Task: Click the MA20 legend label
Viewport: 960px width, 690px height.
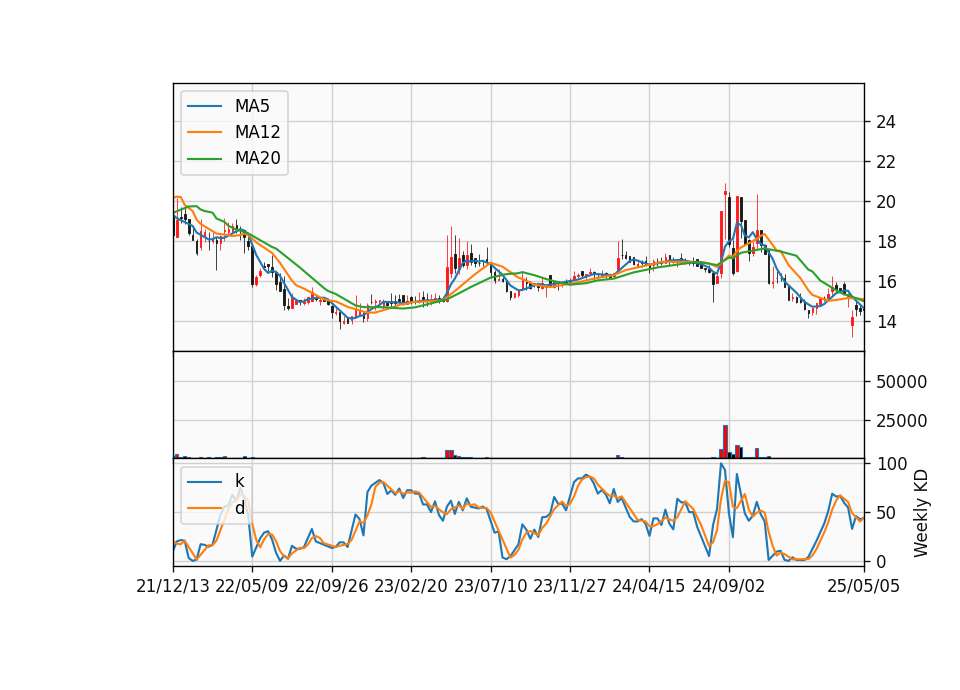Action: (x=257, y=158)
